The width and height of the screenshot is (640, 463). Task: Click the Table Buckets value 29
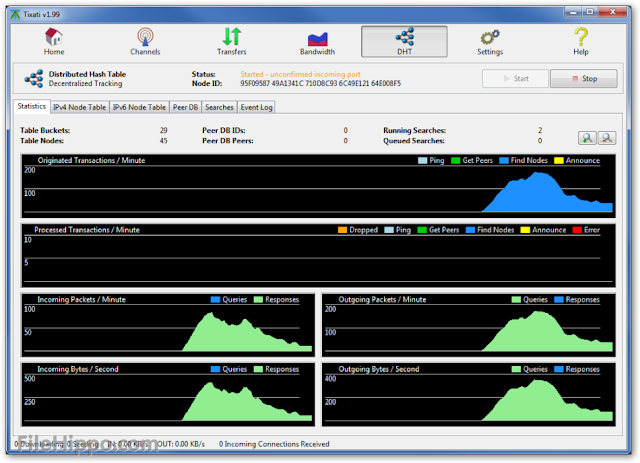(164, 130)
